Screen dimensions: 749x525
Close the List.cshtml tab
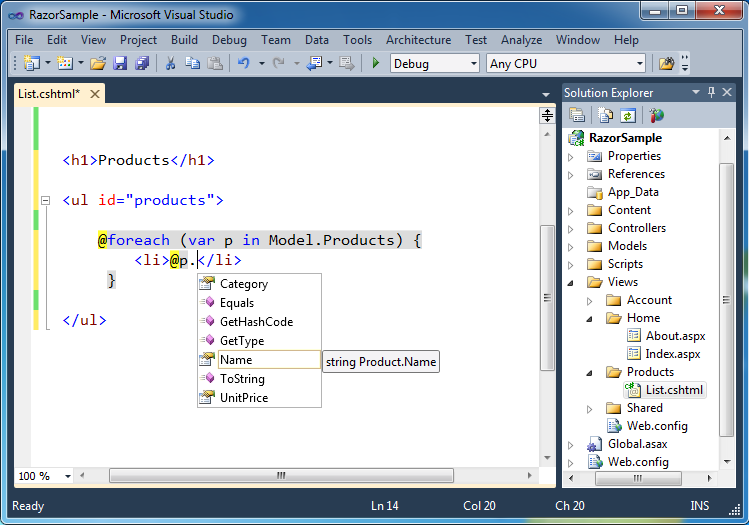coord(95,94)
